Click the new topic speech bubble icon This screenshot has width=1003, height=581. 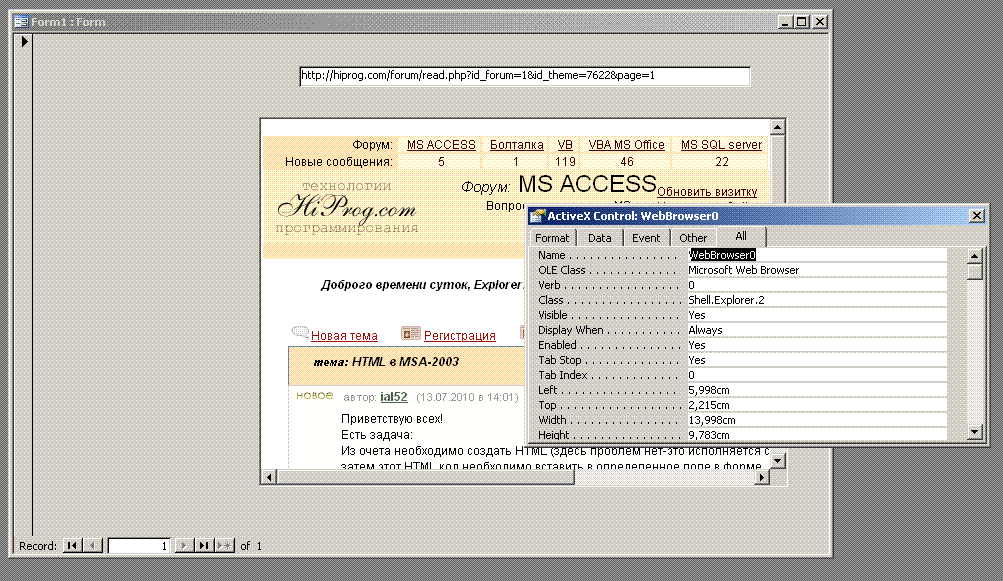(x=300, y=332)
